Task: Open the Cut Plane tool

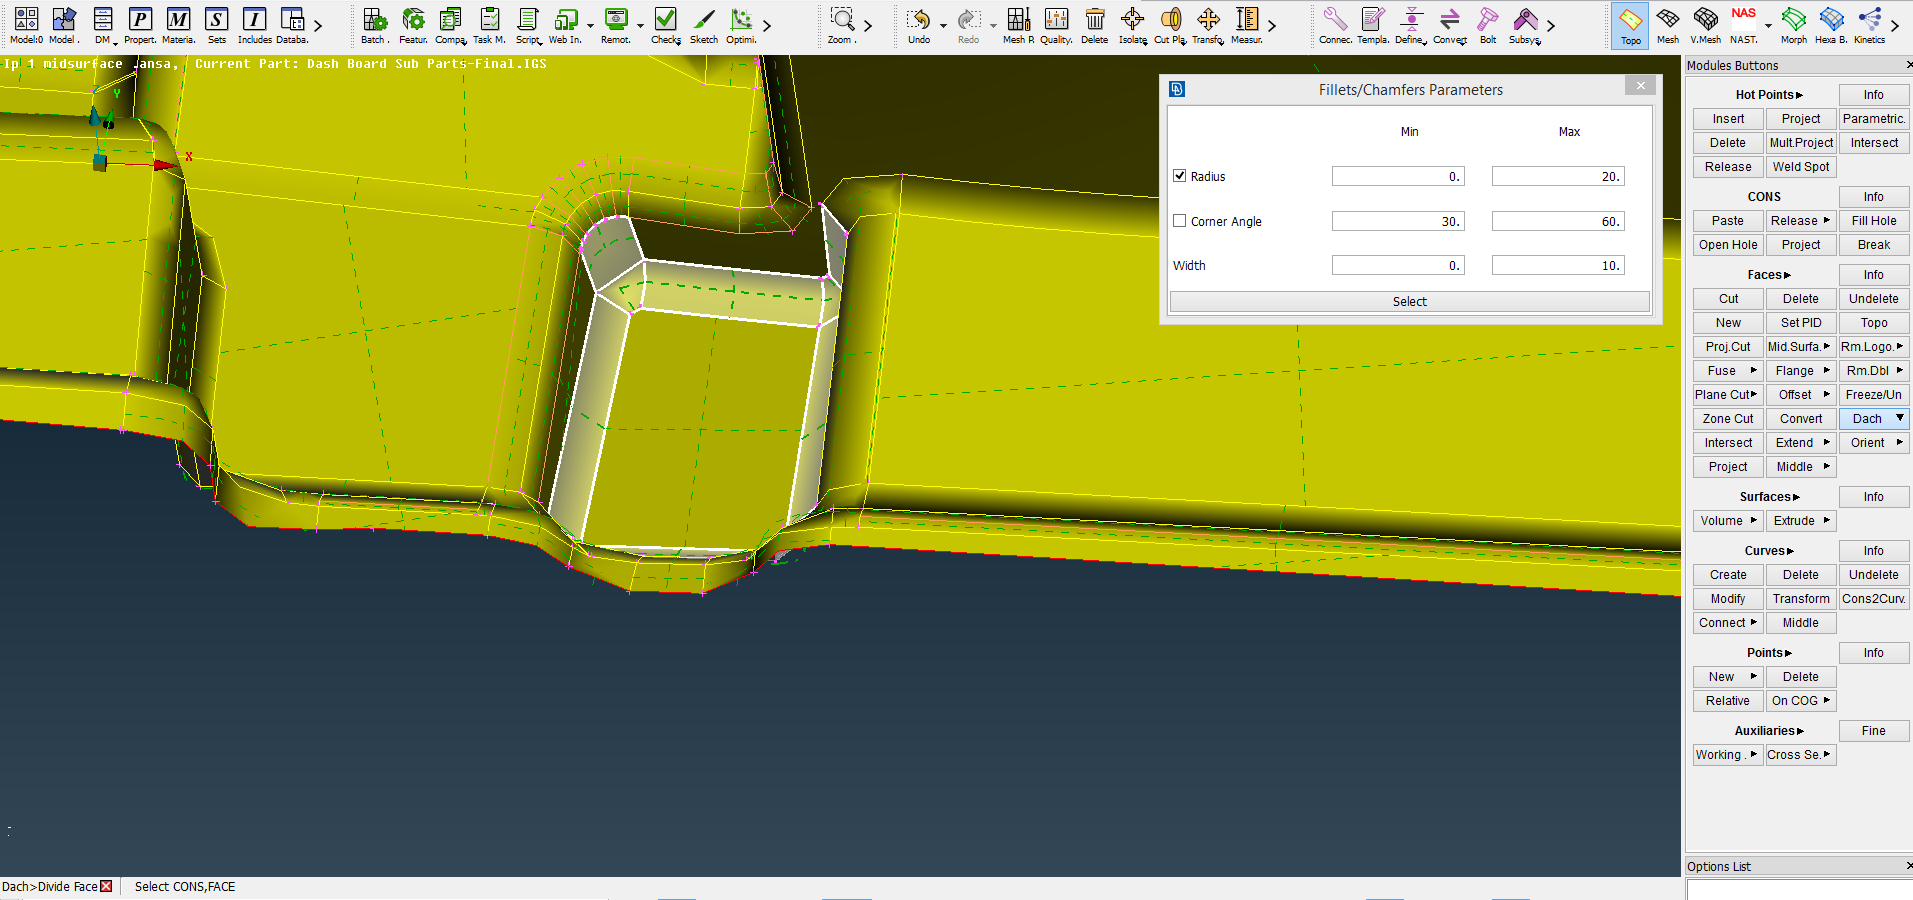Action: (x=1169, y=26)
